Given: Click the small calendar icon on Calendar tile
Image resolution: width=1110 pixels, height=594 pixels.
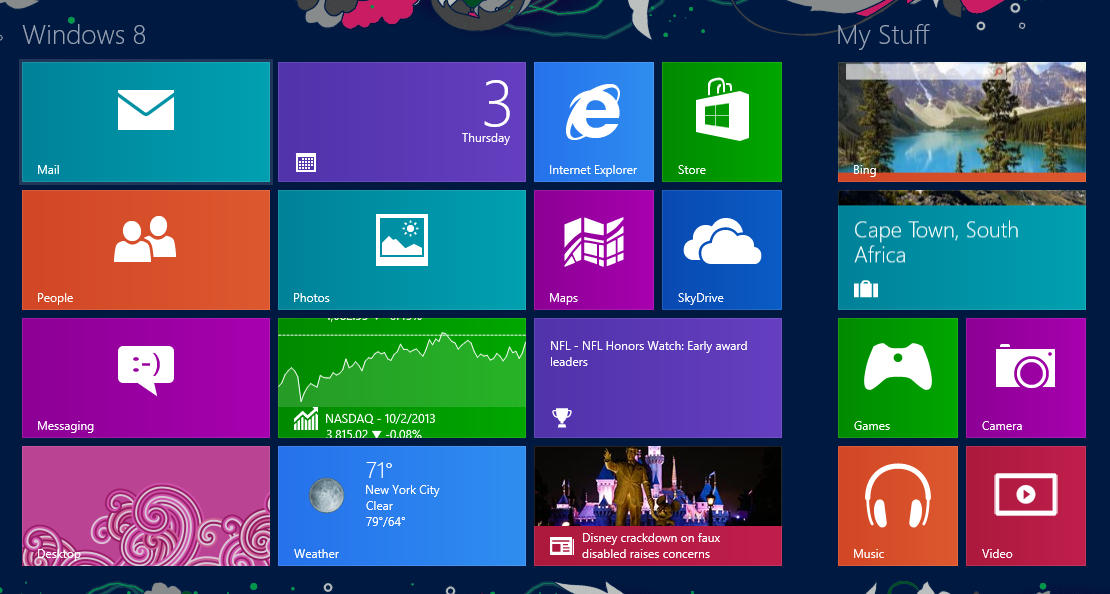Looking at the screenshot, I should [306, 163].
